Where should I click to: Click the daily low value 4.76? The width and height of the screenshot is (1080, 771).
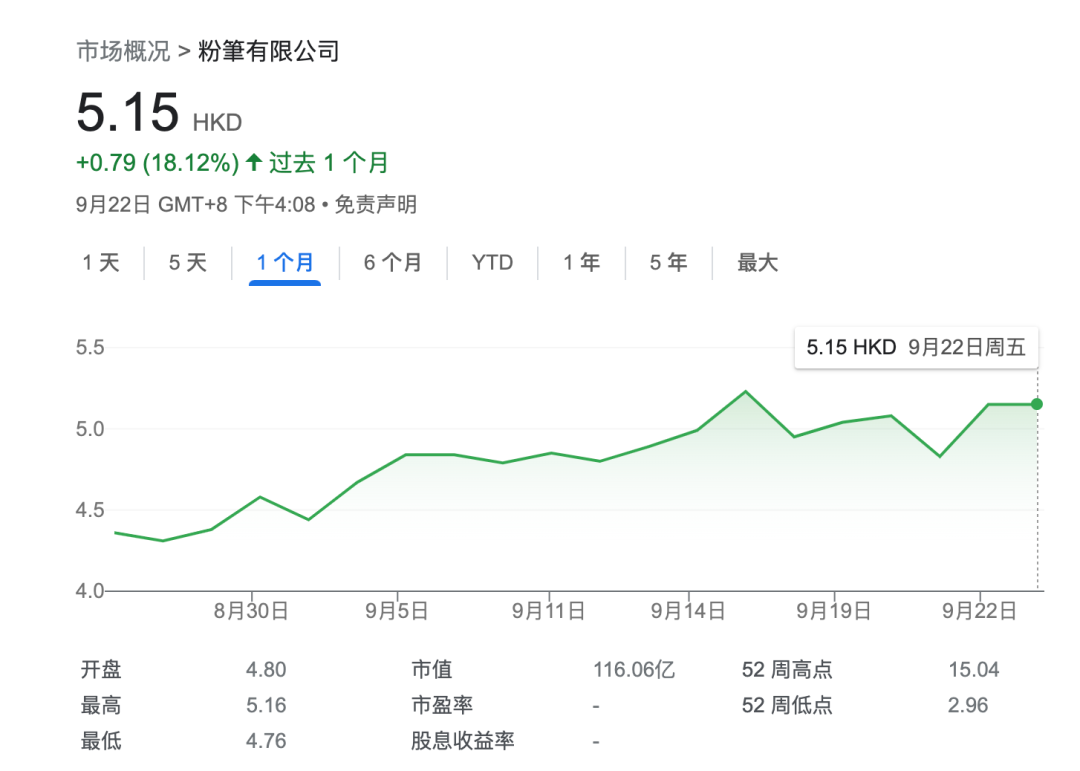tap(266, 741)
